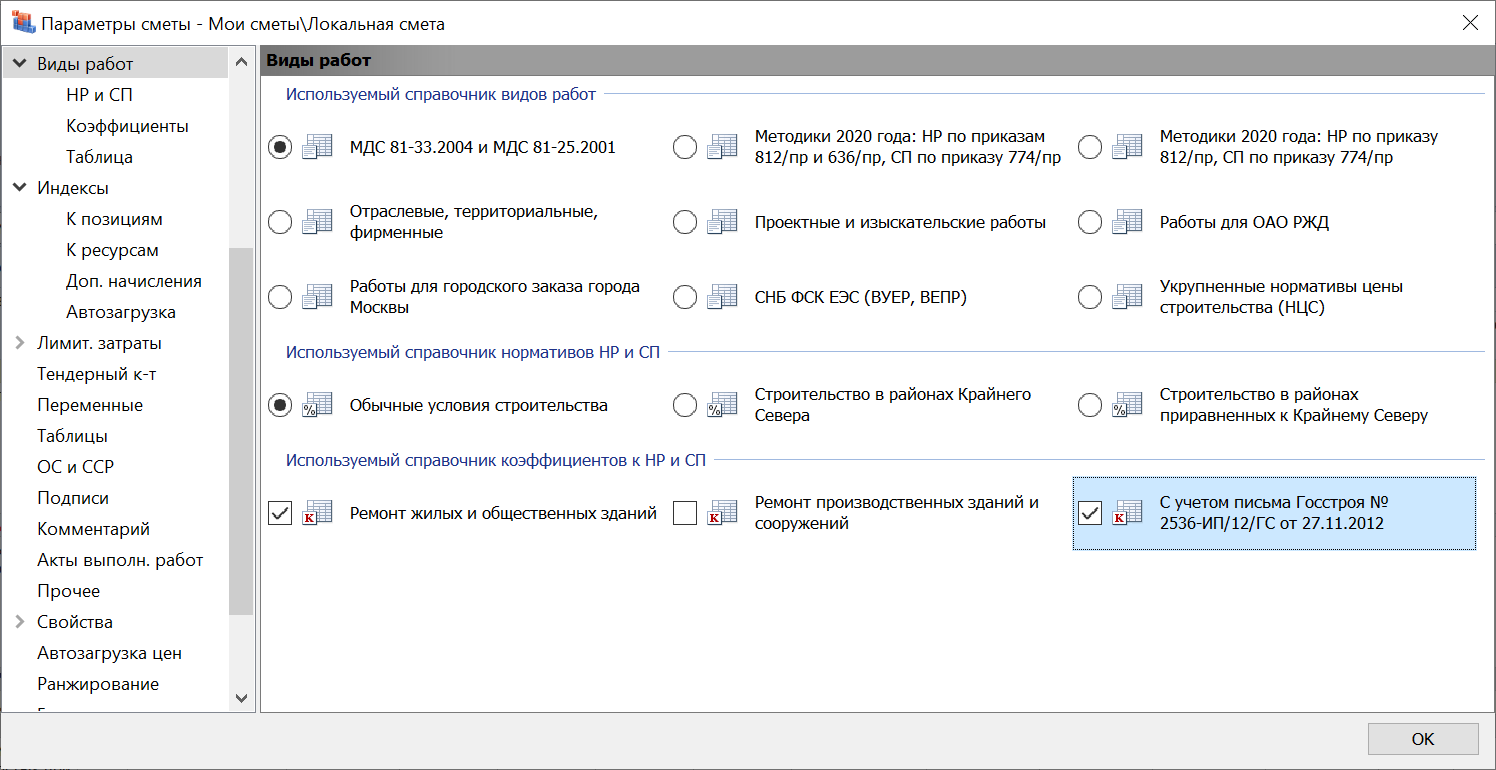
Task: Select the Отраслевые, территориальные, фирменные radio button
Action: pos(281,222)
